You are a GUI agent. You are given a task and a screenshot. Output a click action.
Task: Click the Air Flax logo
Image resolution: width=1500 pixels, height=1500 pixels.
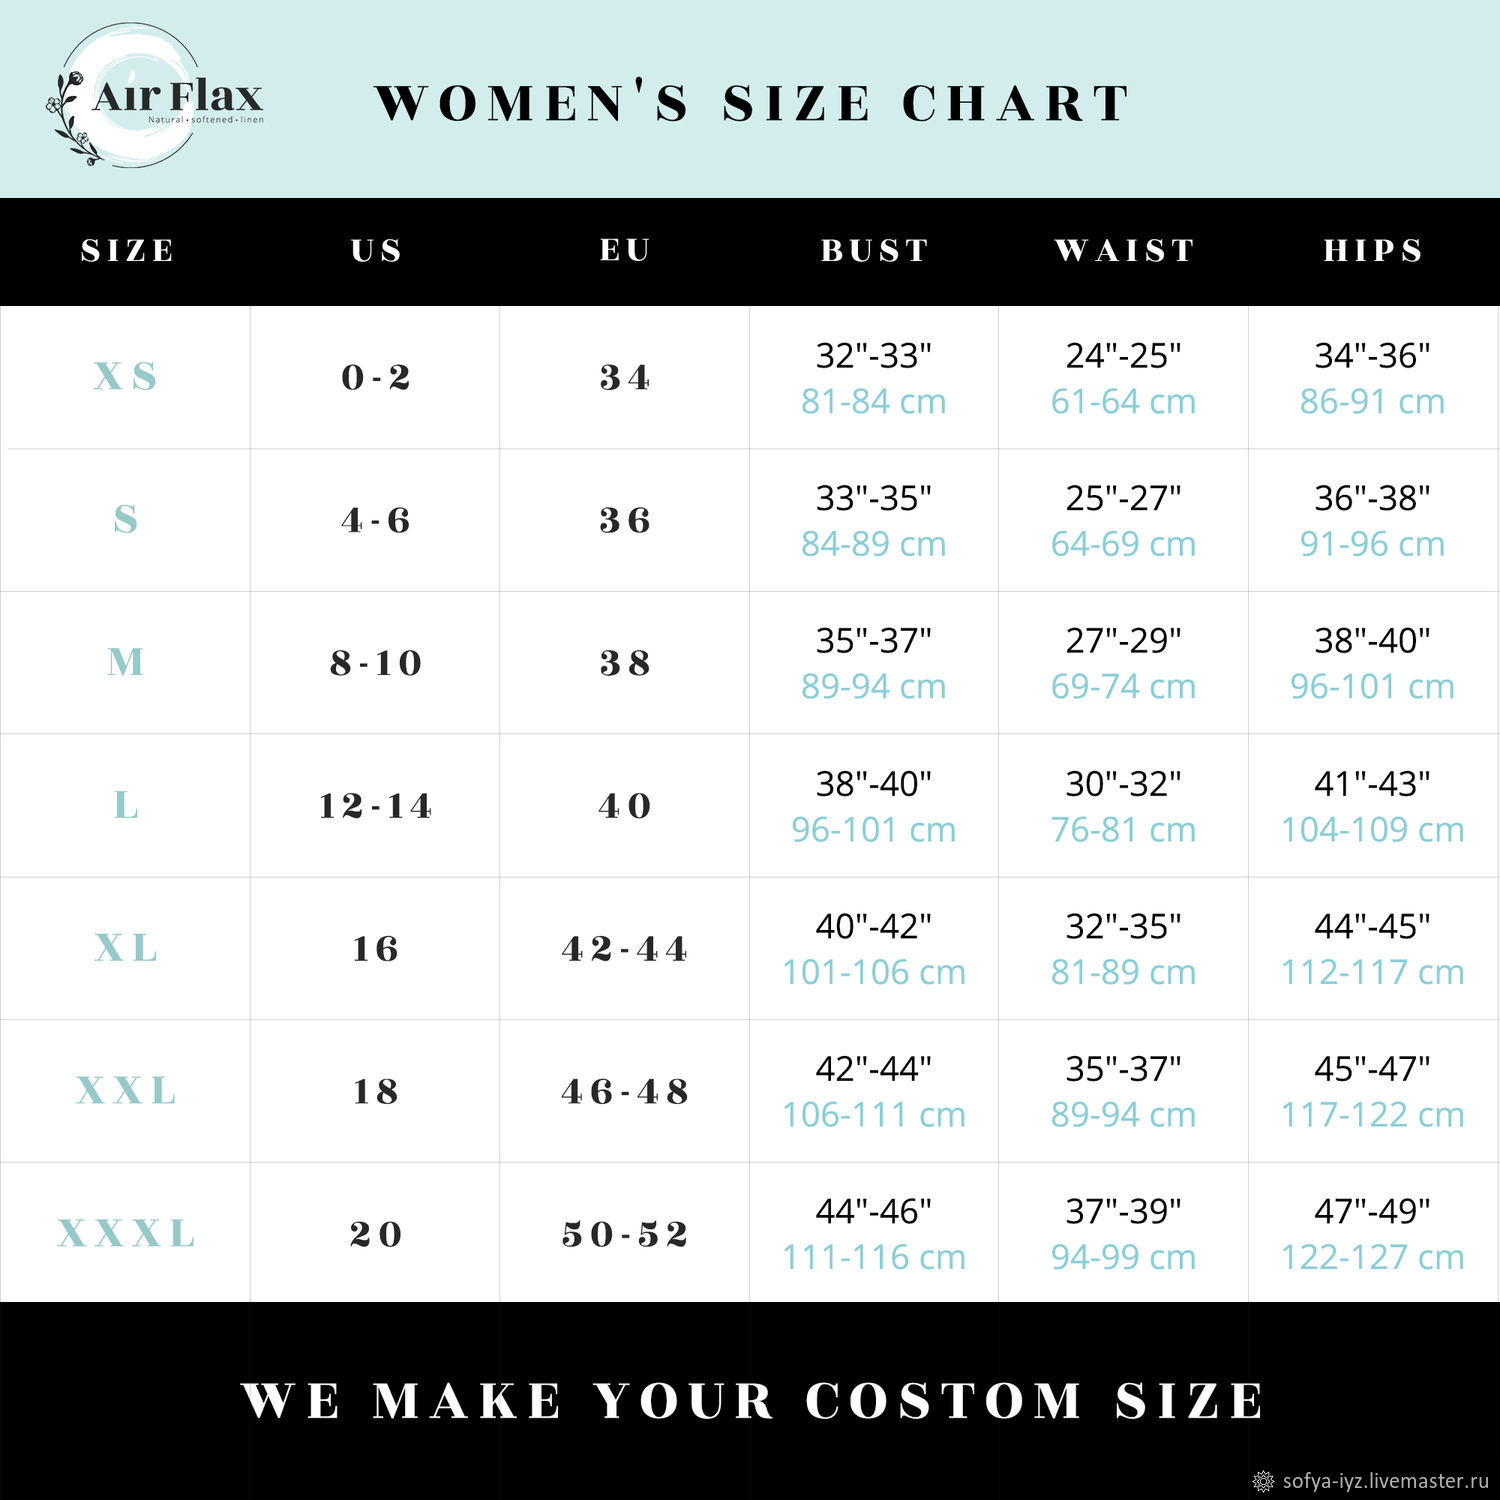click(155, 97)
